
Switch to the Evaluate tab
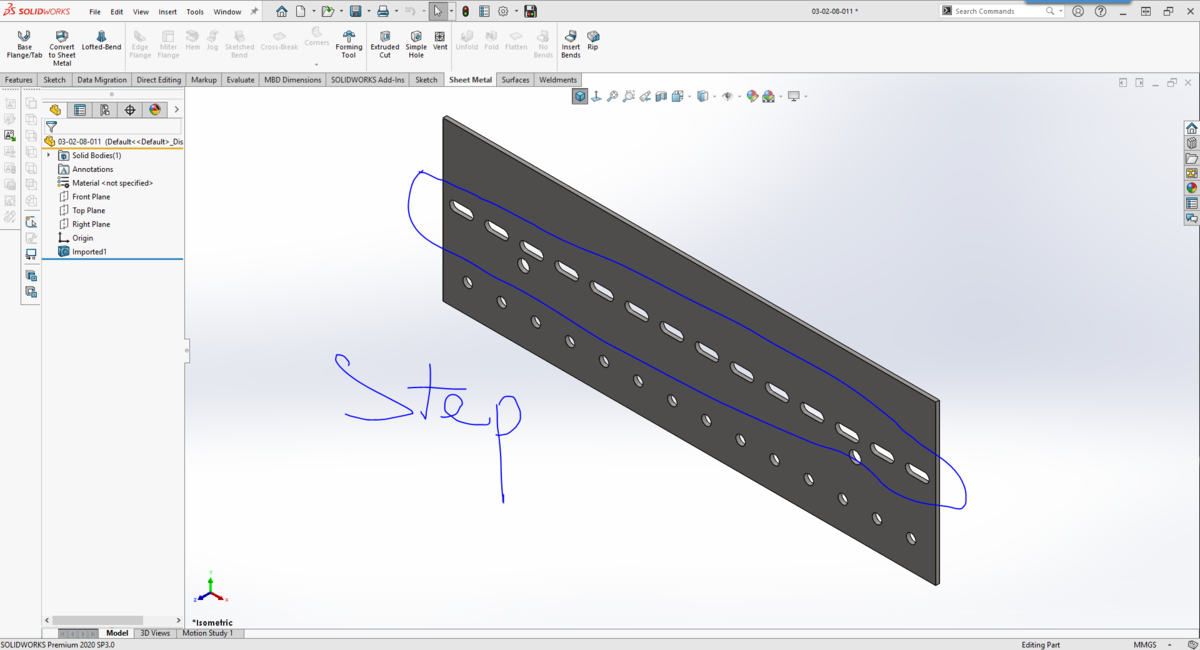tap(240, 80)
